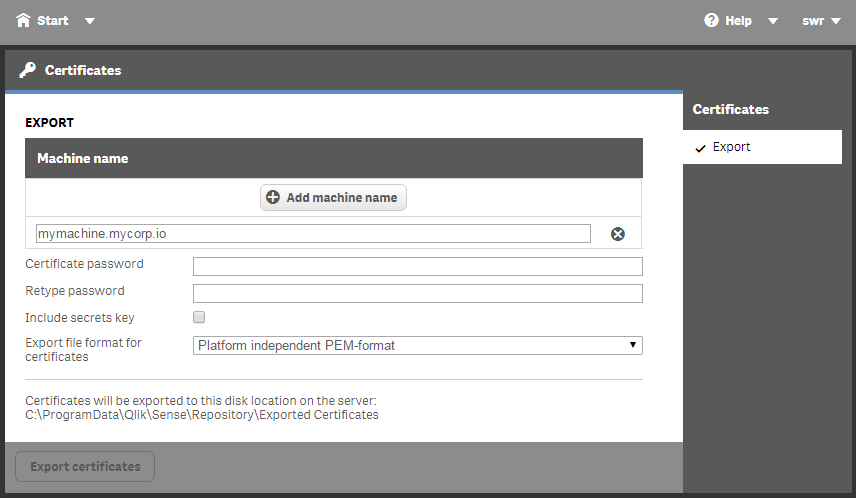The width and height of the screenshot is (856, 498).
Task: Open the Export file format dropdown
Action: click(418, 345)
